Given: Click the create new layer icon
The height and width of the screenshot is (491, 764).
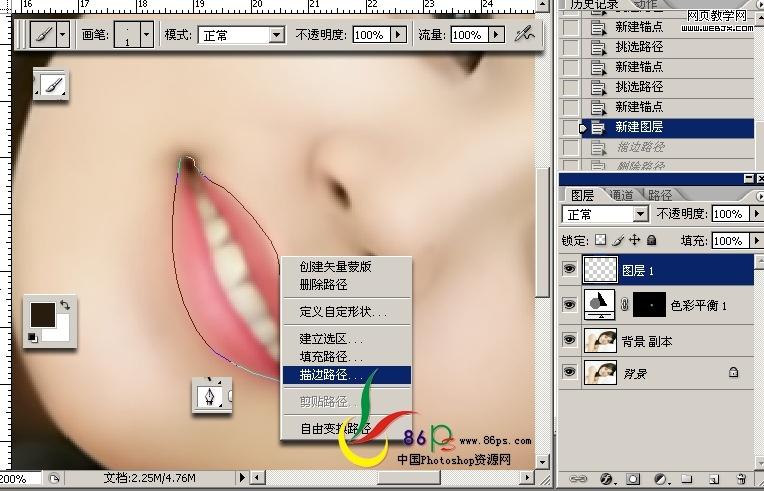Looking at the screenshot, I should (714, 479).
